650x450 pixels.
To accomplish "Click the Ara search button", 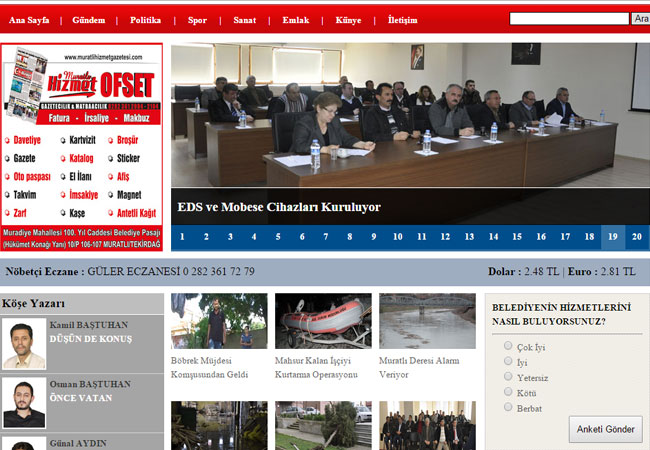I will click(641, 19).
